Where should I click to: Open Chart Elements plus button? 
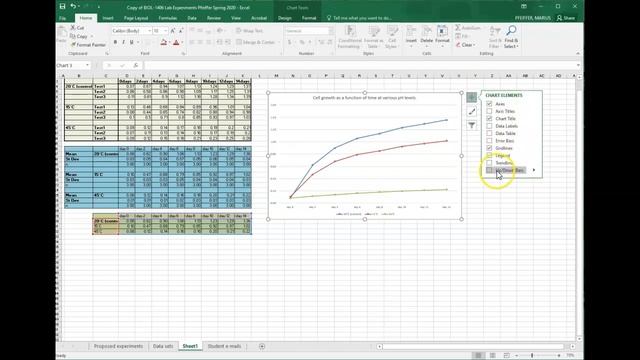pyautogui.click(x=472, y=97)
